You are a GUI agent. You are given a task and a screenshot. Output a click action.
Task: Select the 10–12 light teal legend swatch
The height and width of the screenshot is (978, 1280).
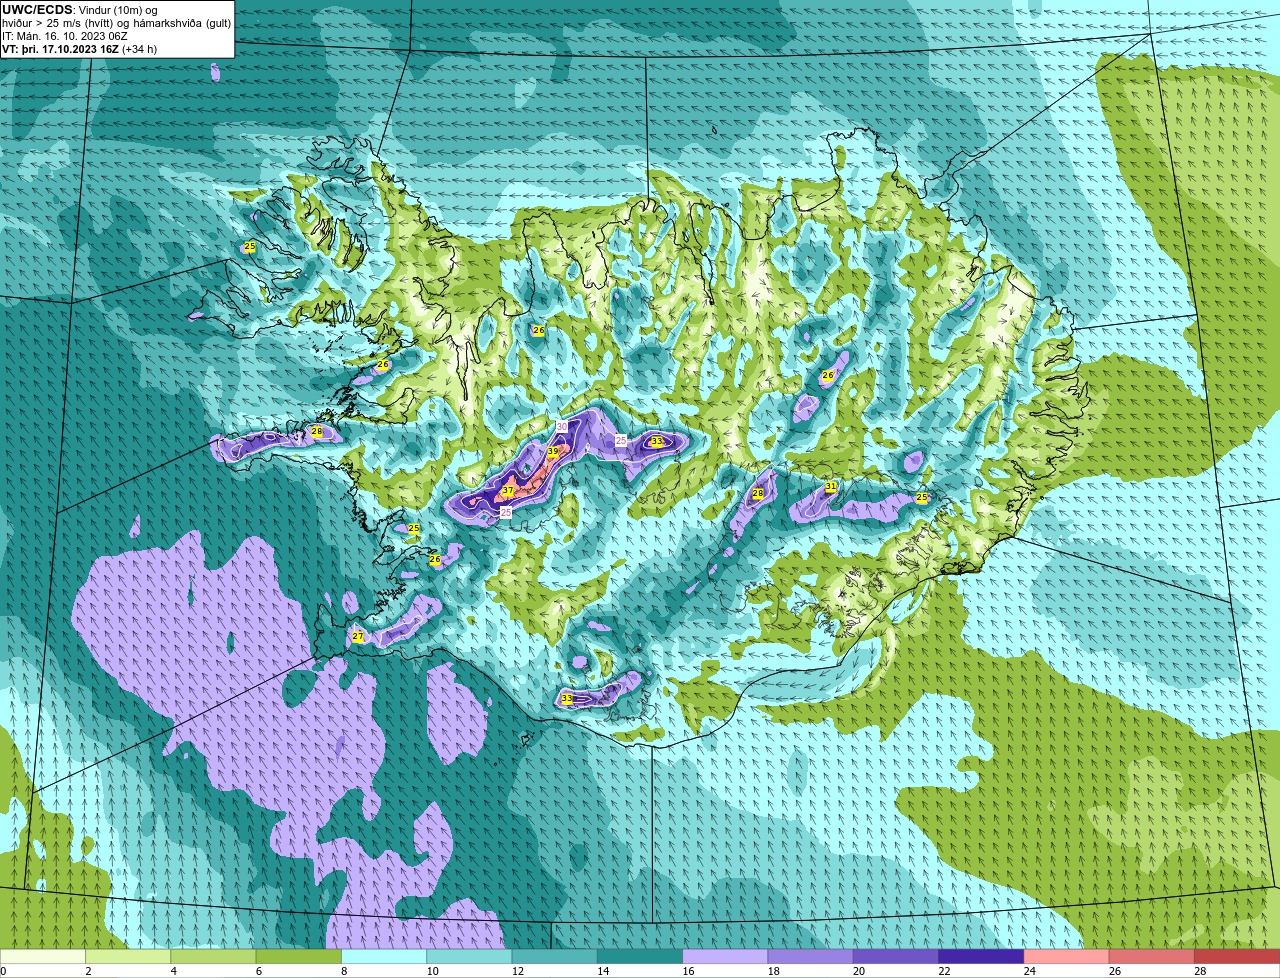pos(470,957)
